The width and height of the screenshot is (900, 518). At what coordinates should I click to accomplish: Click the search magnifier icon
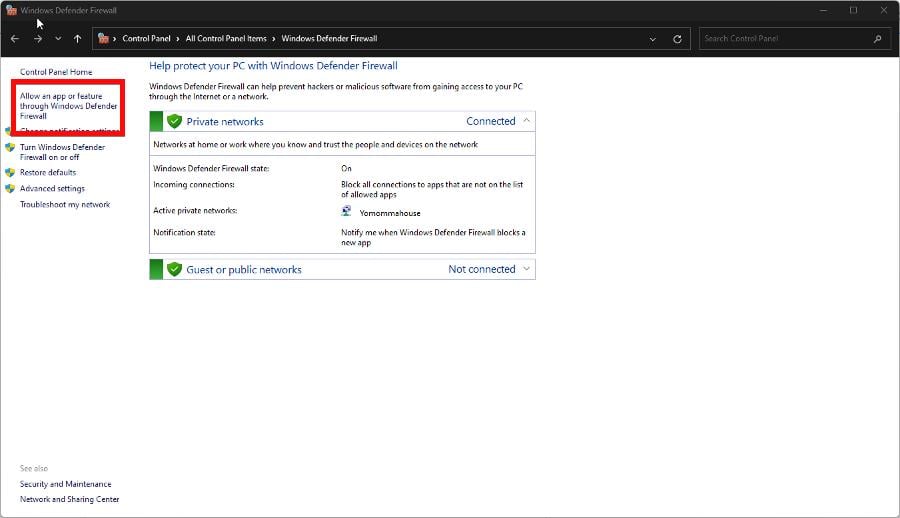[x=878, y=38]
